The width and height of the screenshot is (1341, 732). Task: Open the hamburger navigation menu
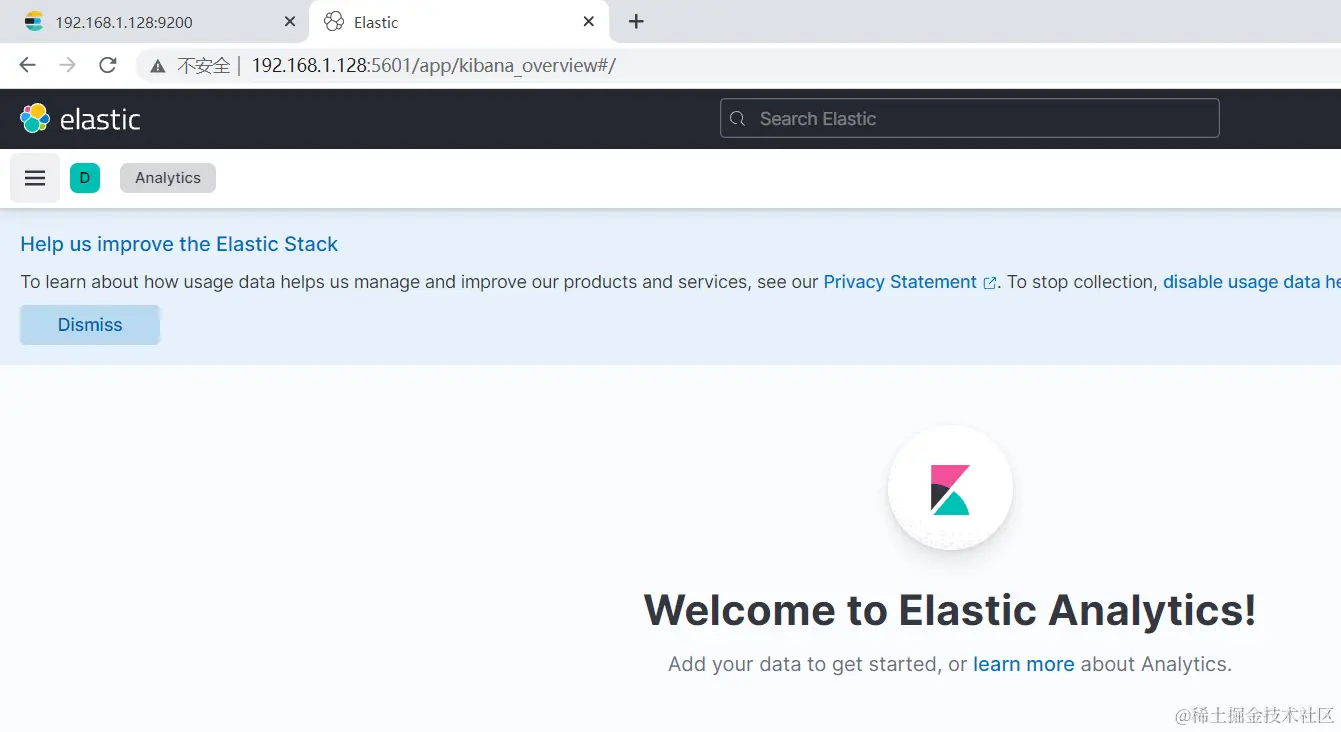click(35, 178)
